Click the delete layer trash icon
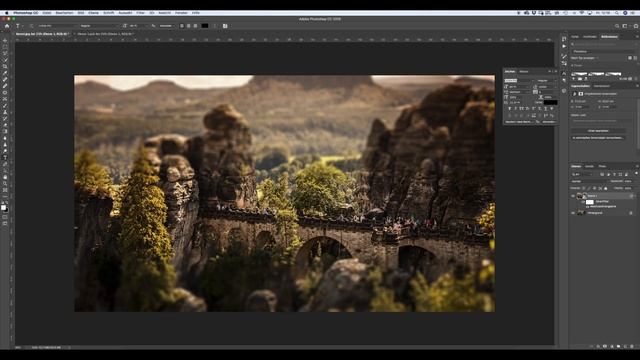Screen dimensions: 640x360 click(x=631, y=346)
